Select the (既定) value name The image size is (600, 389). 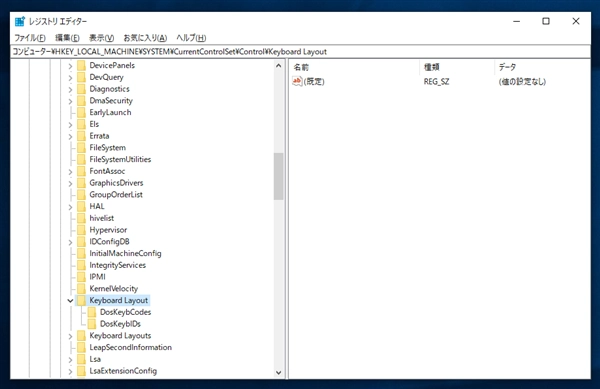314,81
